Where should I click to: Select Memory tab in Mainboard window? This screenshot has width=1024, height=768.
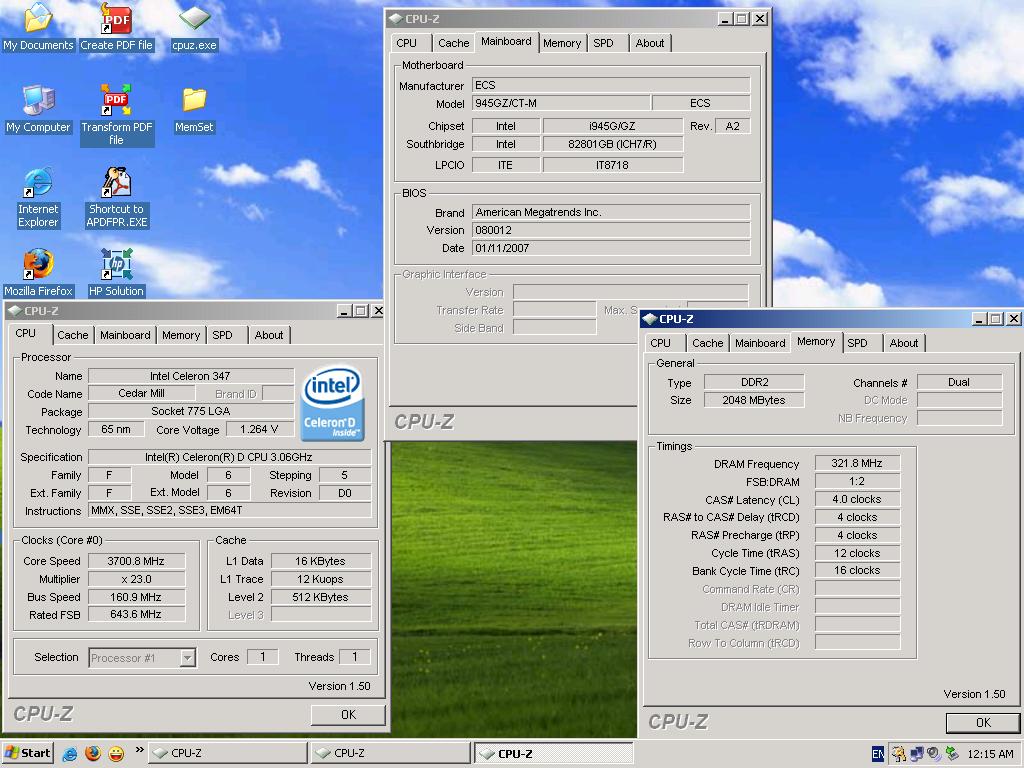click(x=562, y=43)
